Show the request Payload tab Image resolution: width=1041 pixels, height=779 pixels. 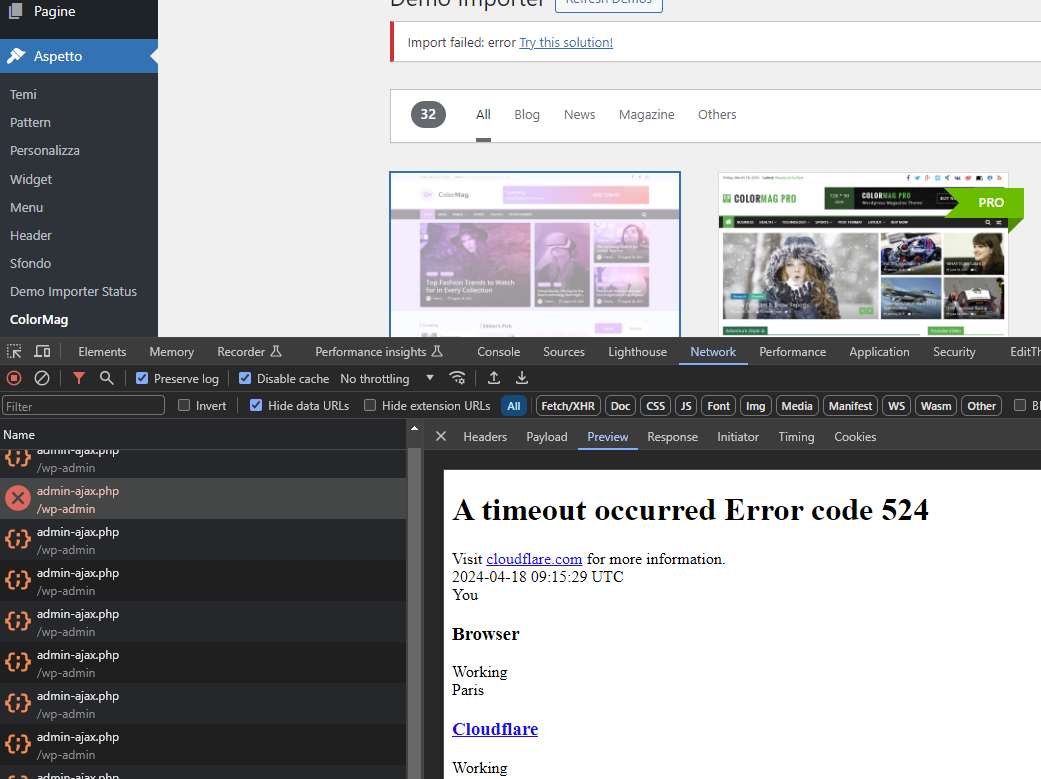[546, 436]
